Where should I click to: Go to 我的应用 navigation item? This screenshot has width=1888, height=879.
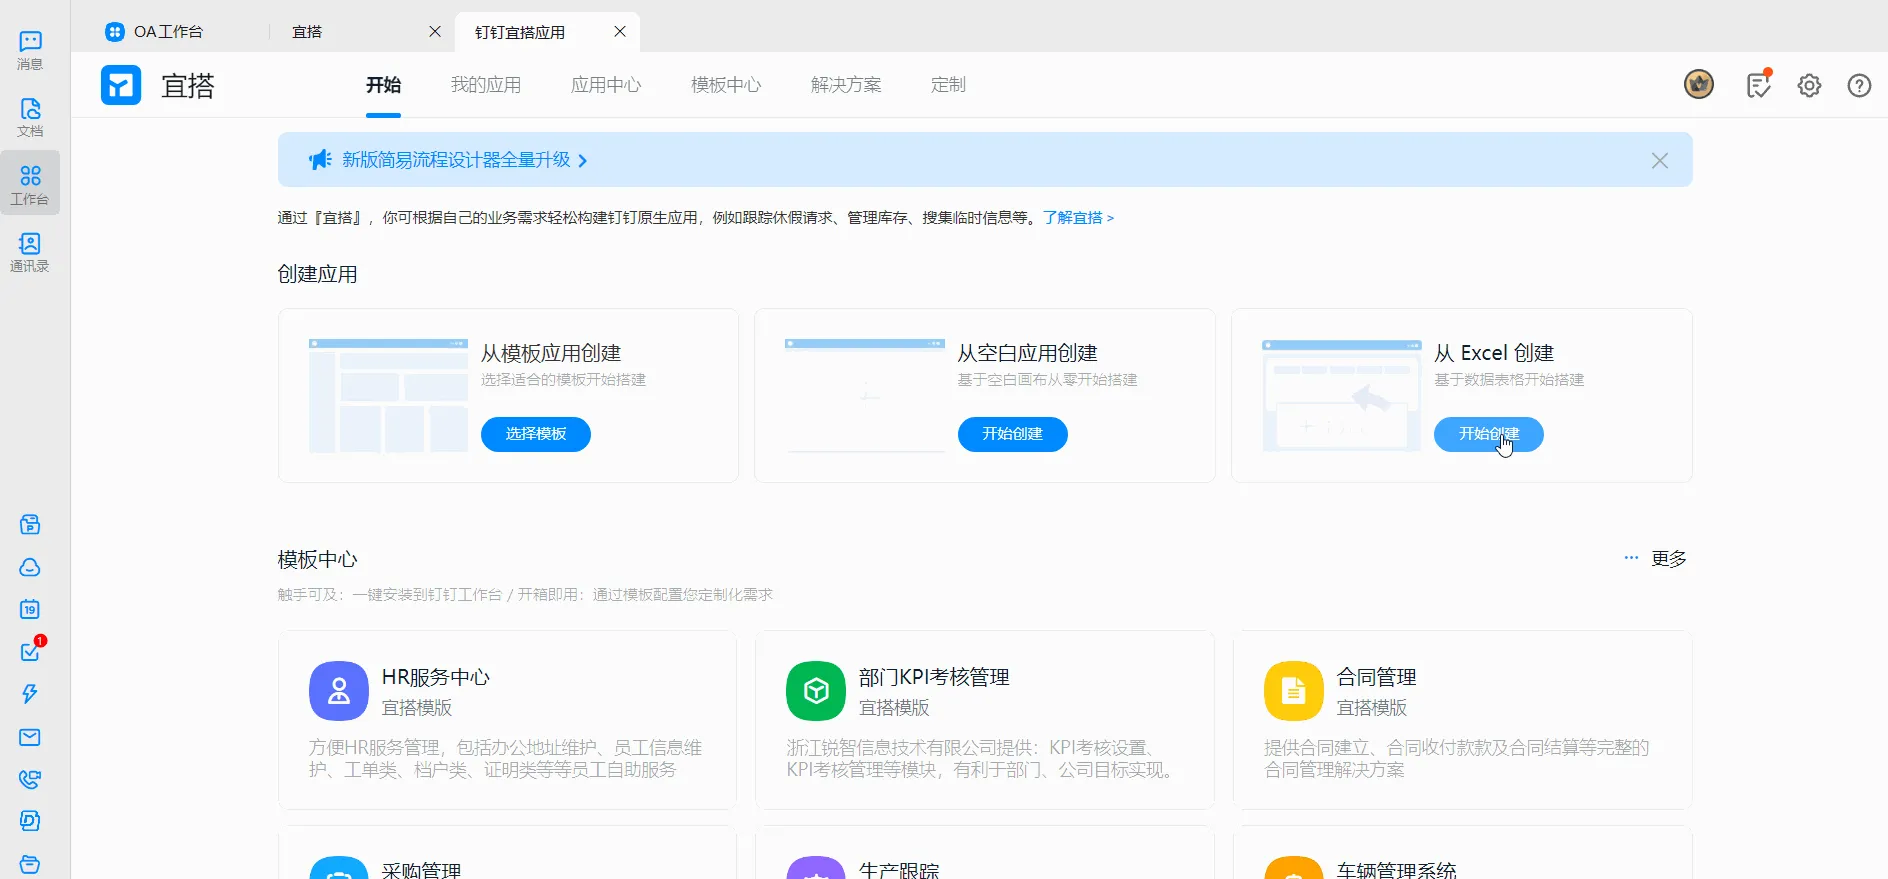486,85
